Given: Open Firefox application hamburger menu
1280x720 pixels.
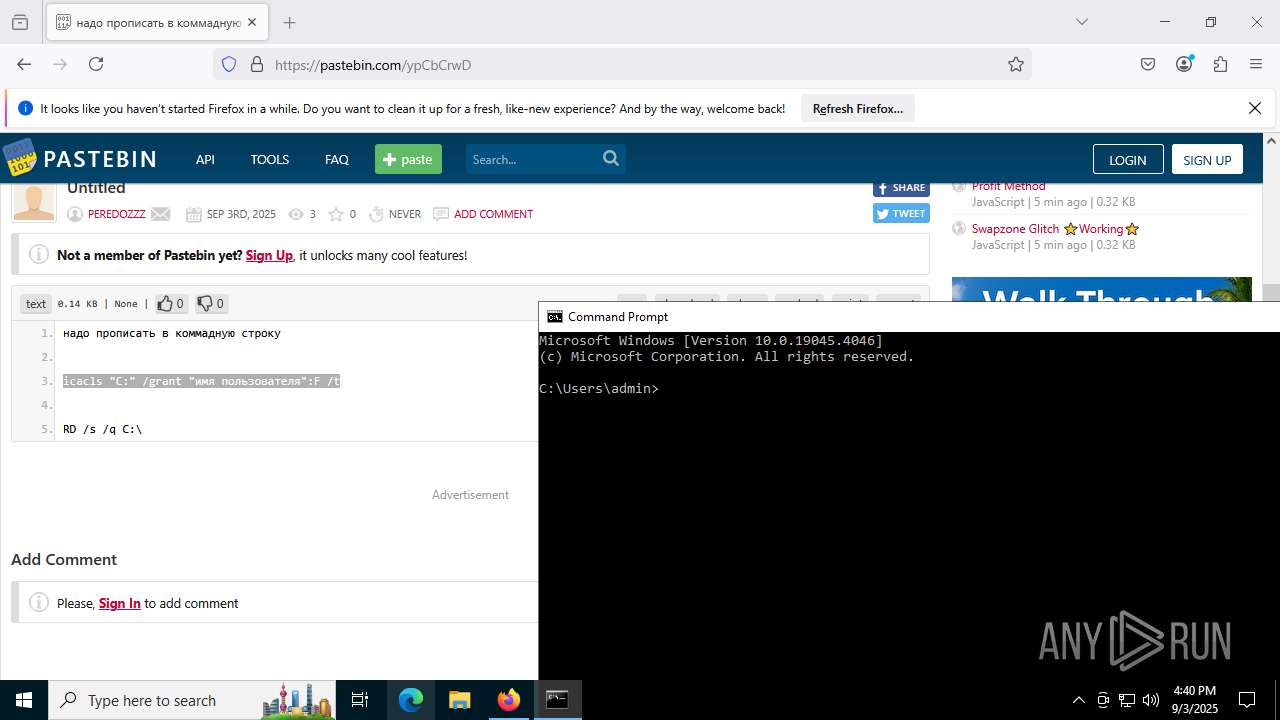Looking at the screenshot, I should tap(1256, 64).
